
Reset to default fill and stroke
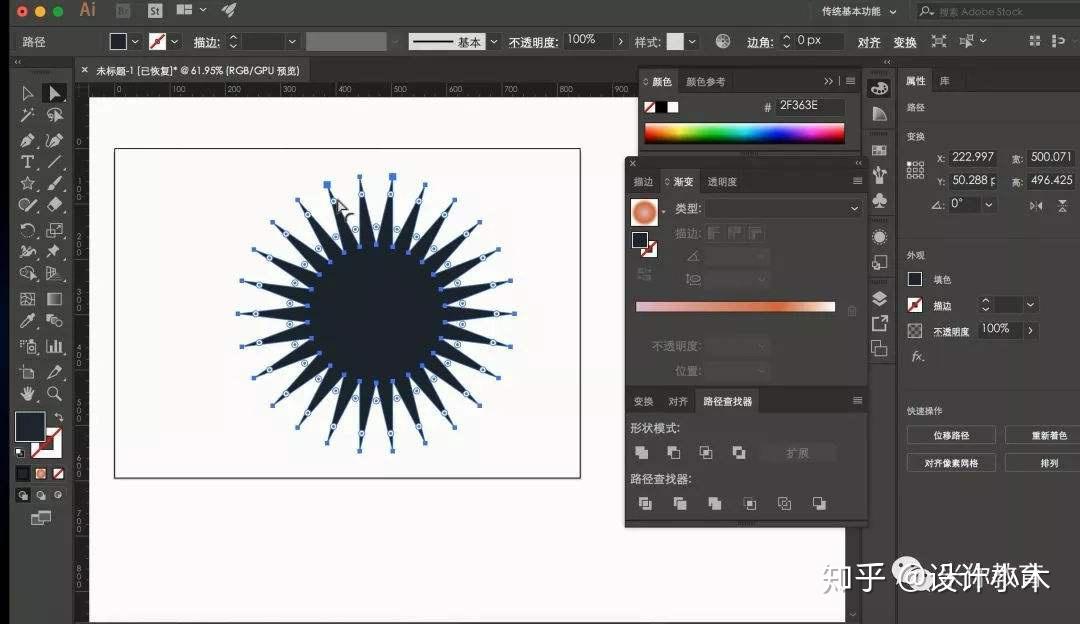coord(20,452)
